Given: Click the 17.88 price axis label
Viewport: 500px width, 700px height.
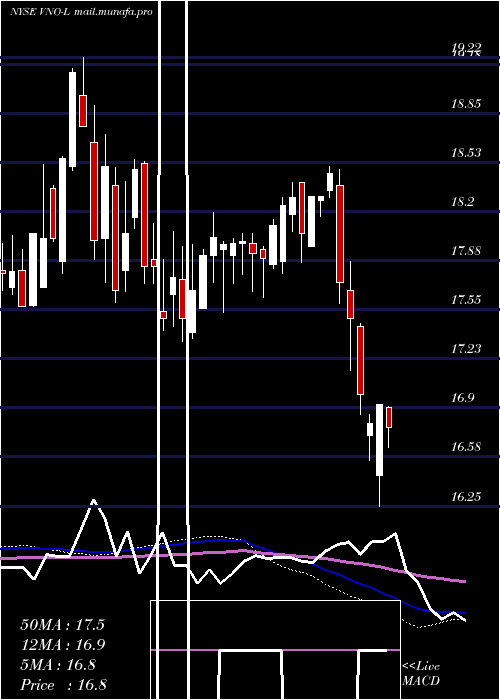Looking at the screenshot, I should pyautogui.click(x=466, y=251).
